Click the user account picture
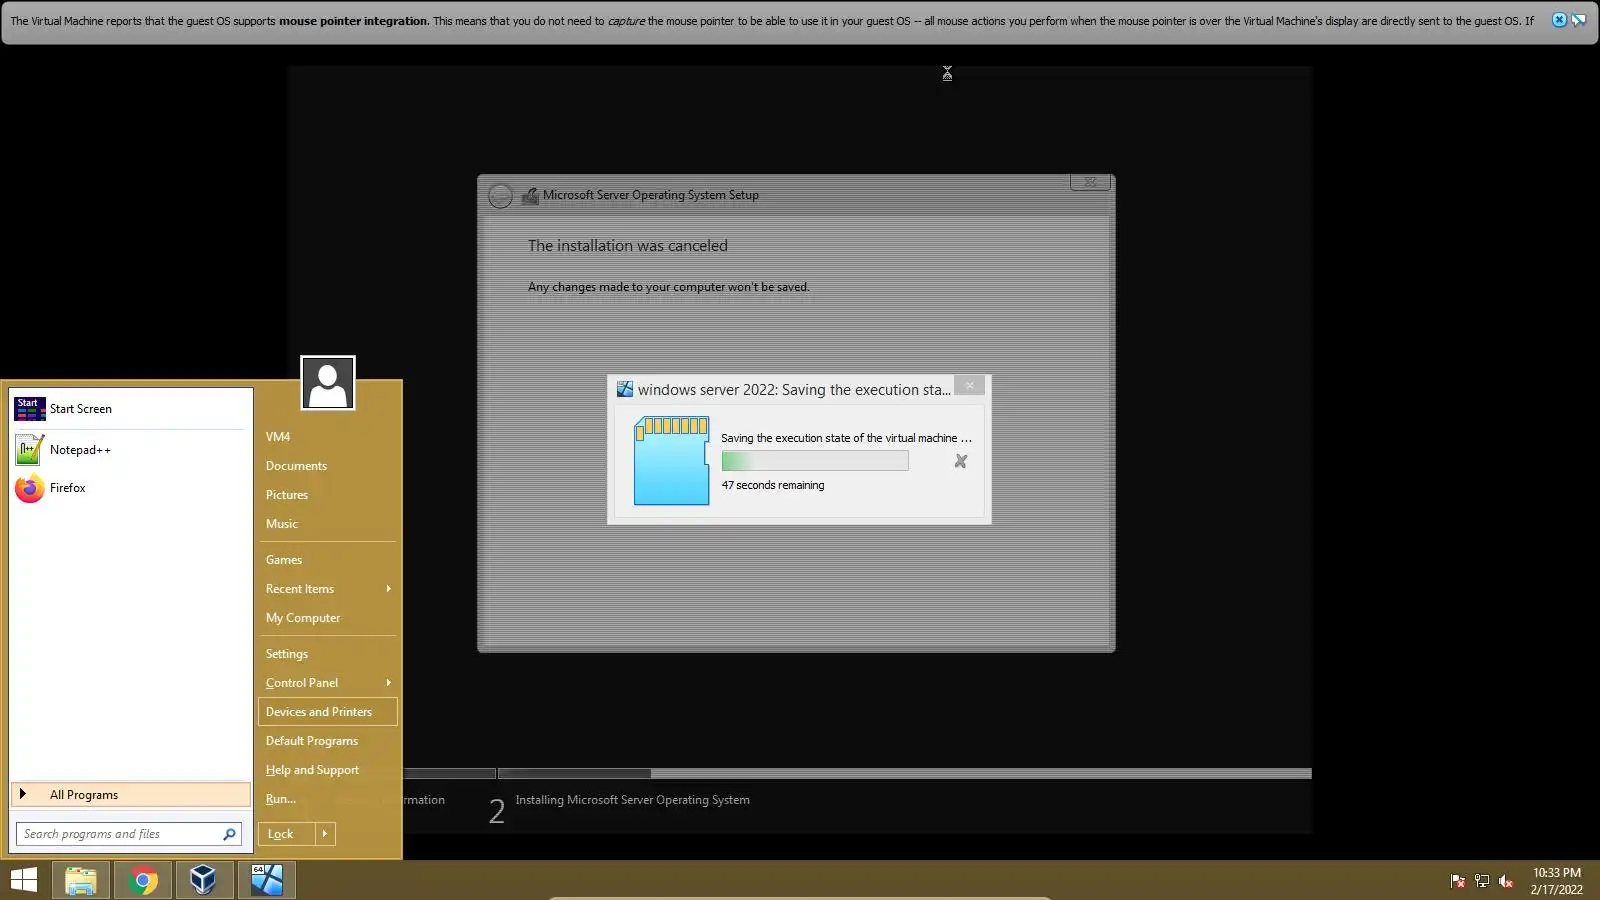Image resolution: width=1600 pixels, height=900 pixels. [328, 383]
